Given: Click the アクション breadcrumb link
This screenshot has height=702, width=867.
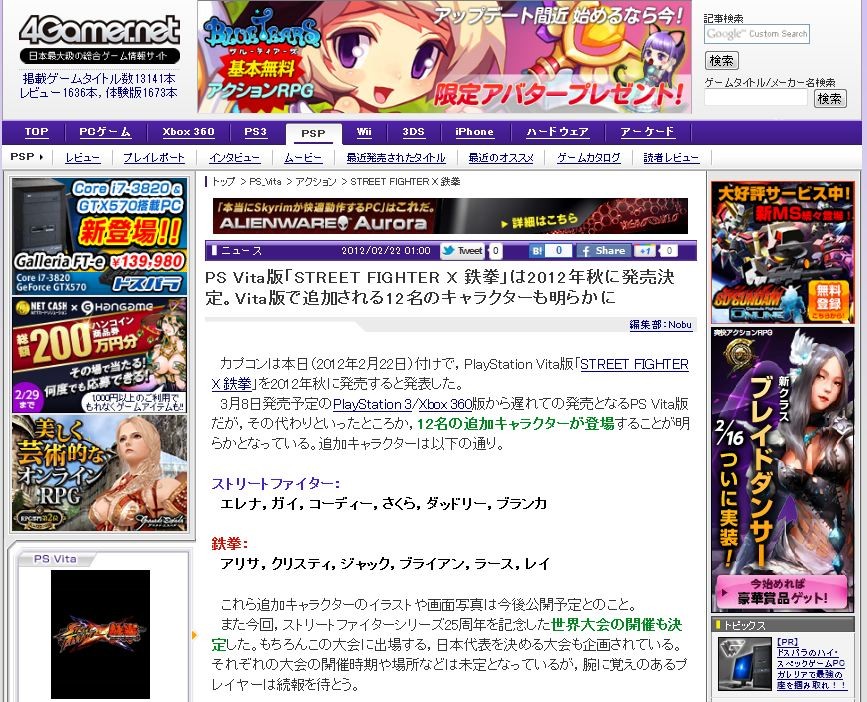Looking at the screenshot, I should click(x=315, y=181).
